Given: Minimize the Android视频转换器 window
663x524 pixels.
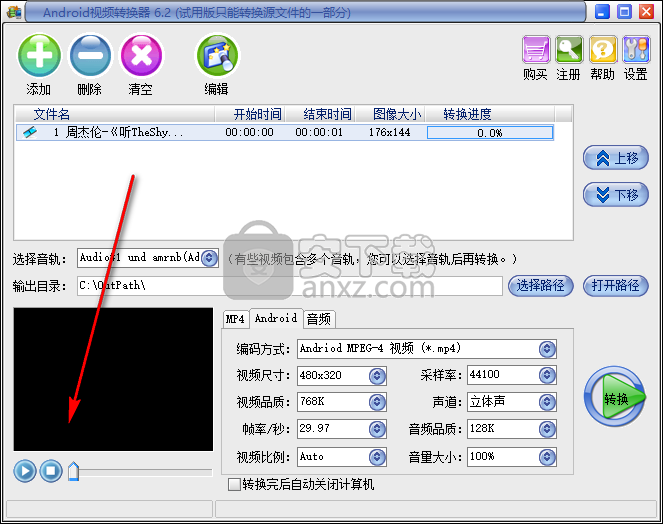Looking at the screenshot, I should [x=603, y=11].
